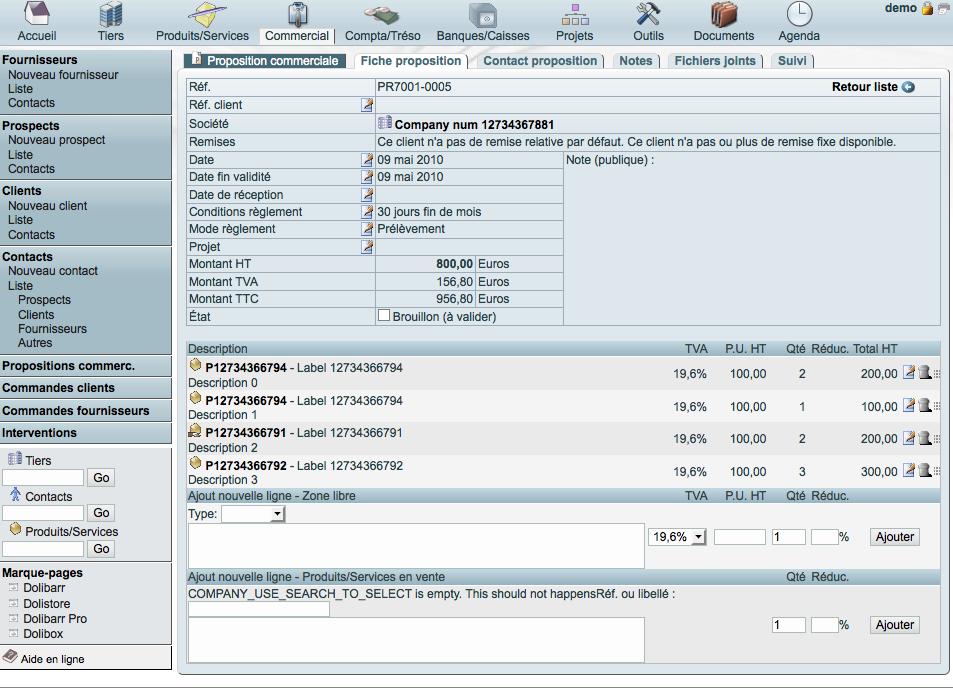Viewport: 953px width, 688px height.
Task: Click Ajouter in Produits/Services en vente section
Action: tap(895, 625)
